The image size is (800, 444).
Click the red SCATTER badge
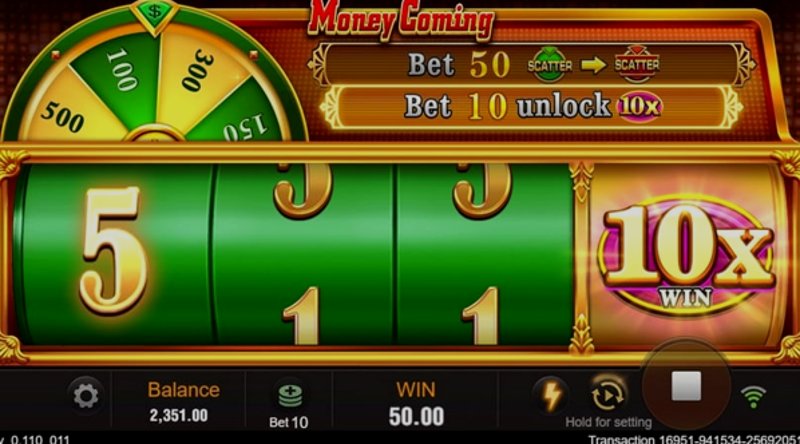tap(637, 64)
